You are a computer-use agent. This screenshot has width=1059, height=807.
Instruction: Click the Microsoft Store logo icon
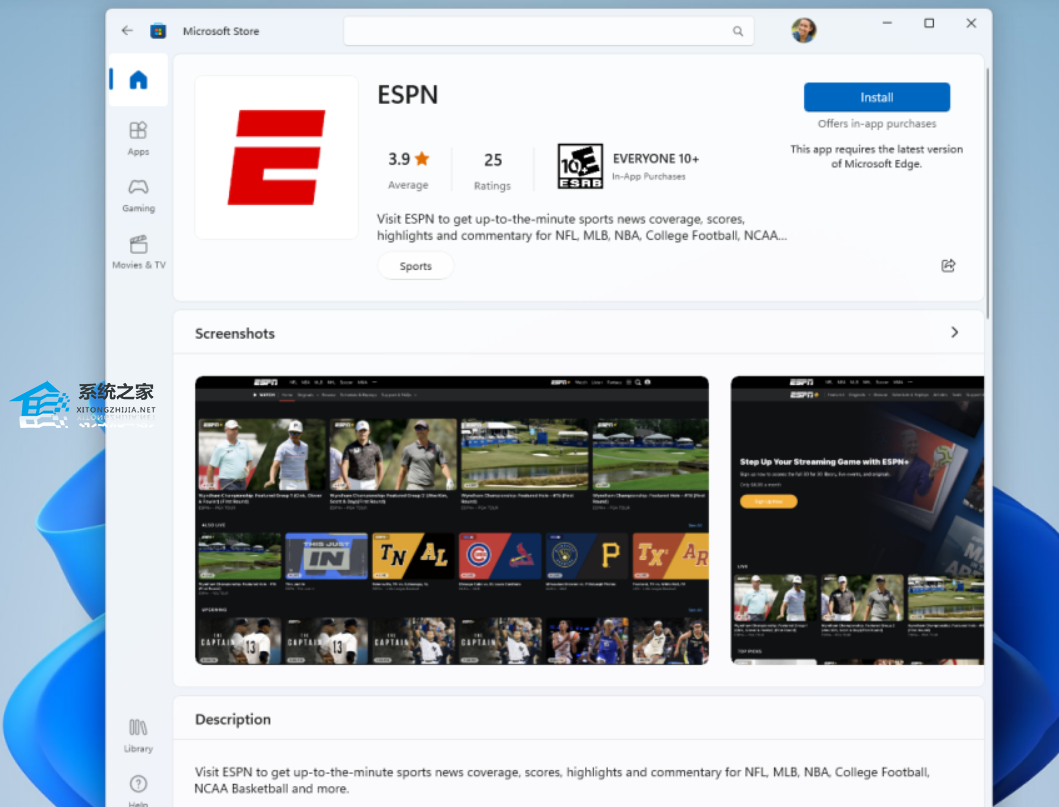(158, 30)
